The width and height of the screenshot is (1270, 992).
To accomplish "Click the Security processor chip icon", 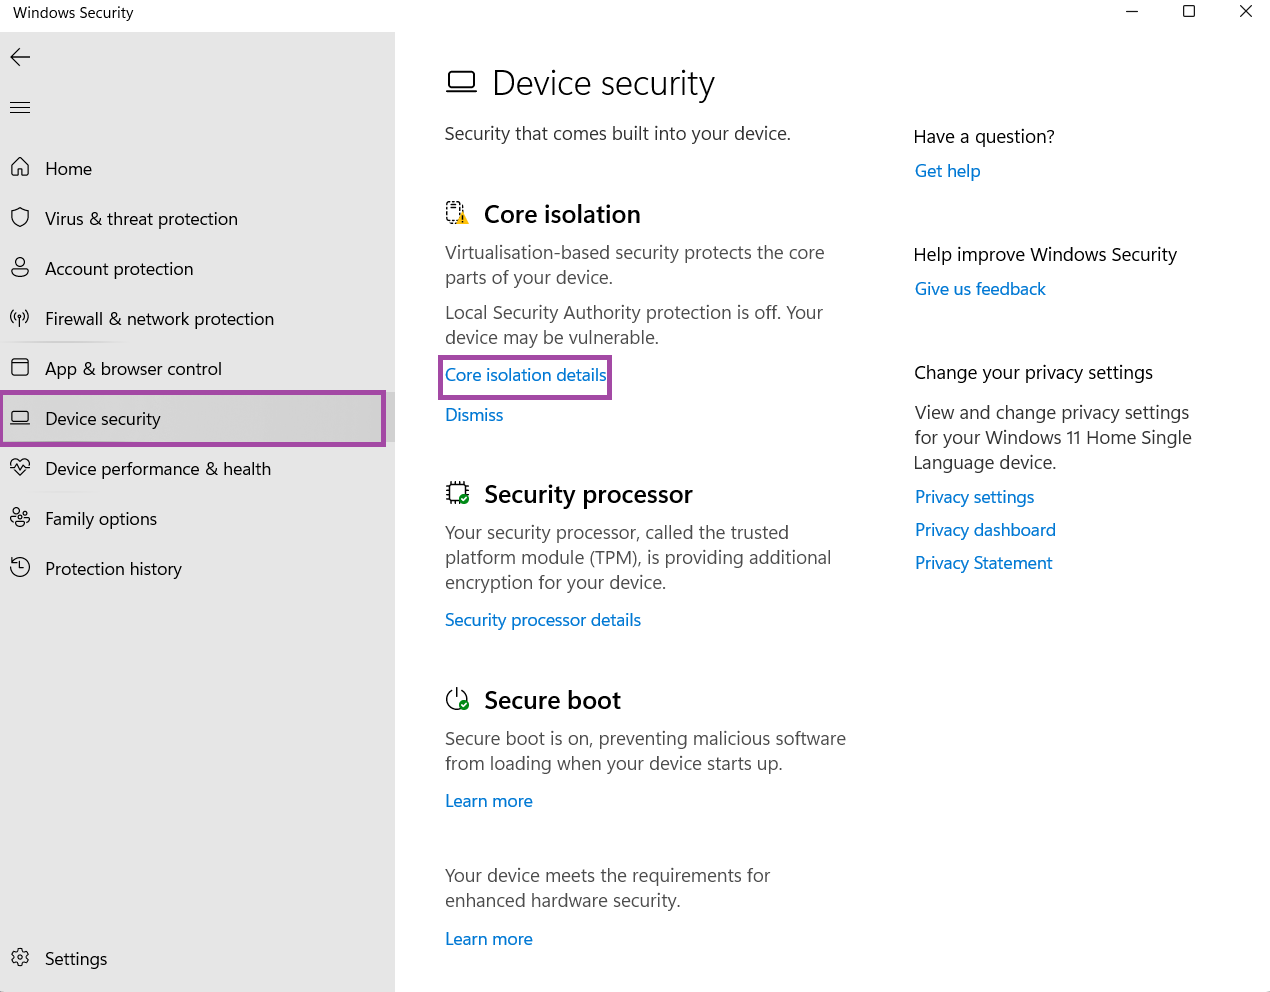I will pyautogui.click(x=457, y=492).
